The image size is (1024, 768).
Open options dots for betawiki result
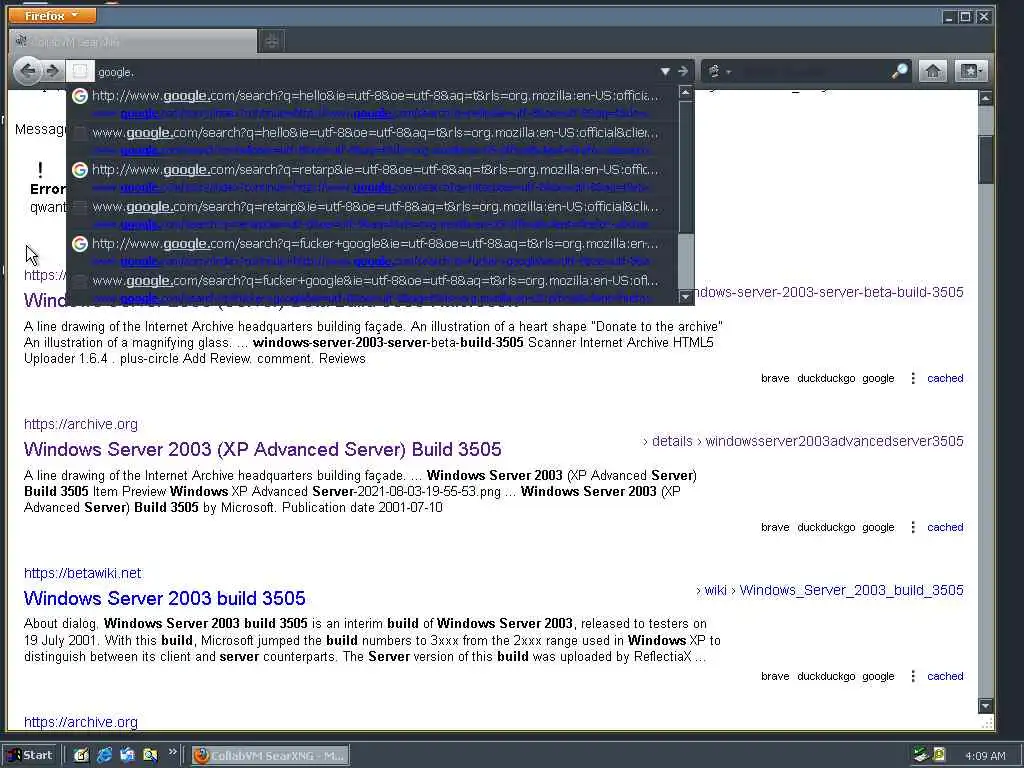pos(913,676)
